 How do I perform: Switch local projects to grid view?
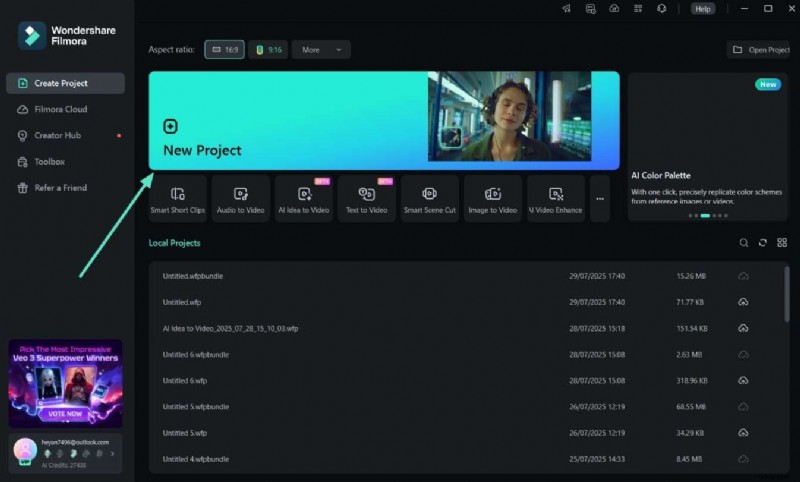[782, 243]
